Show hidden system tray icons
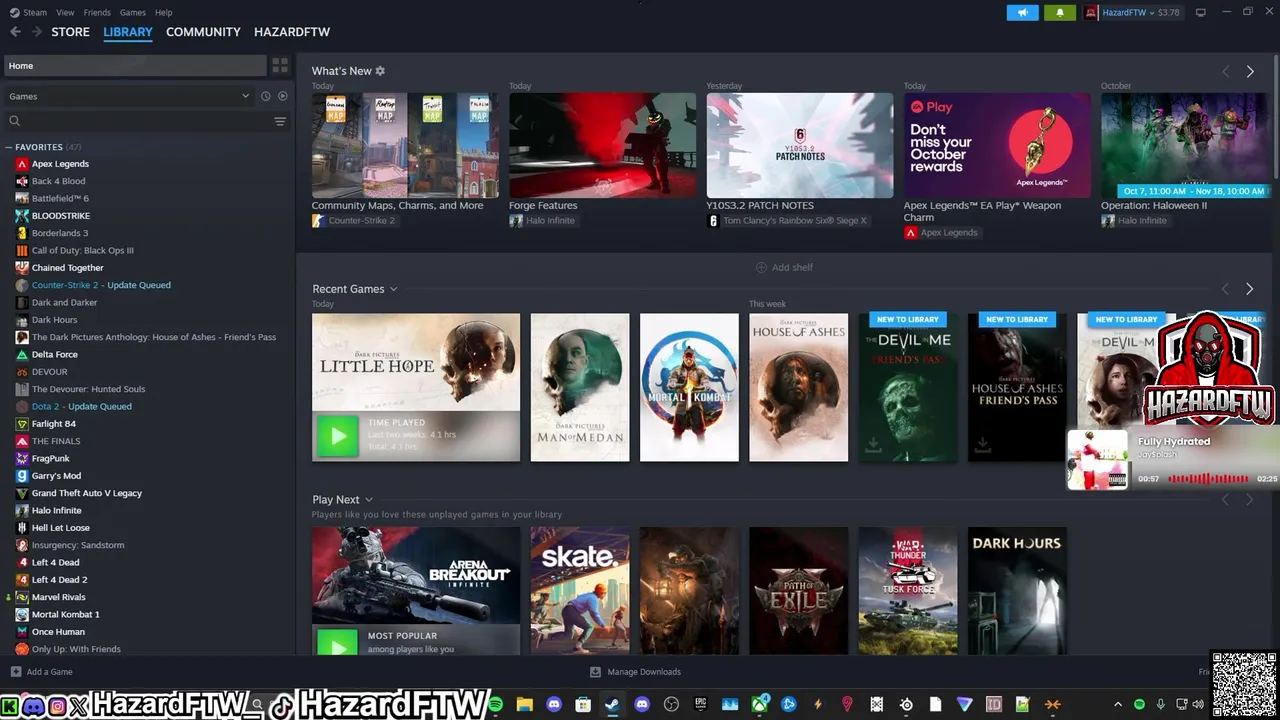The image size is (1280, 720). (x=1118, y=705)
